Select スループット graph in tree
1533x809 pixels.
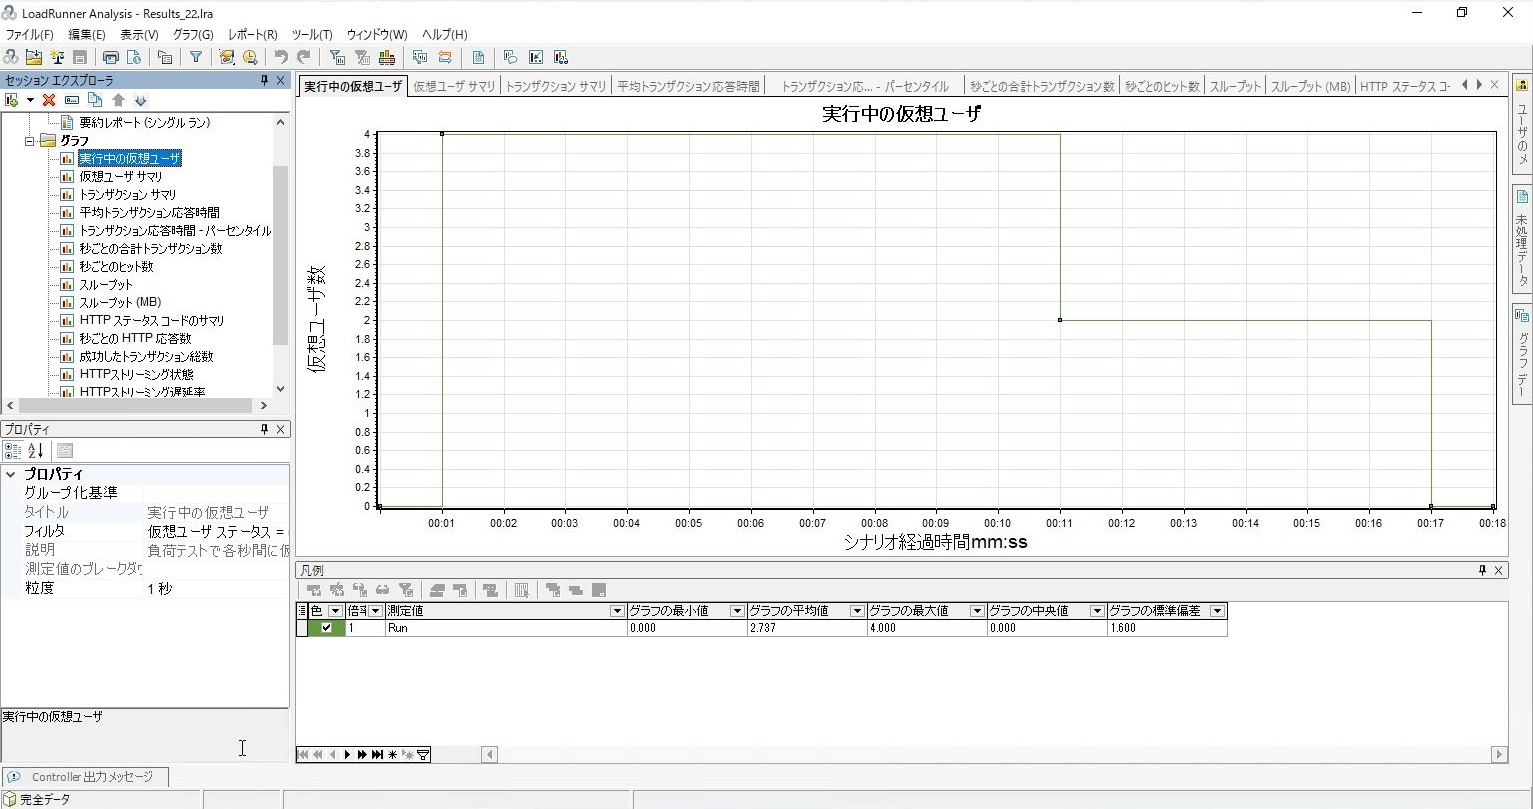point(106,285)
